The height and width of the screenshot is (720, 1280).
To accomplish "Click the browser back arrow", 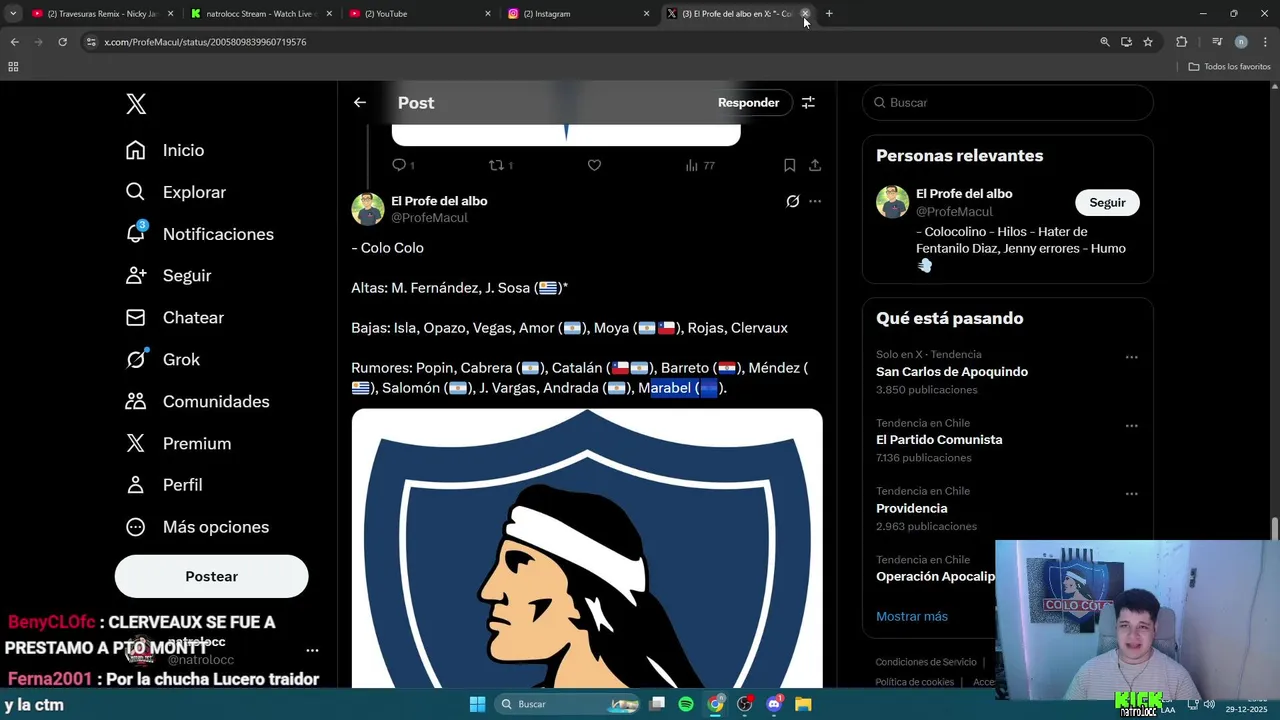I will click(x=14, y=42).
